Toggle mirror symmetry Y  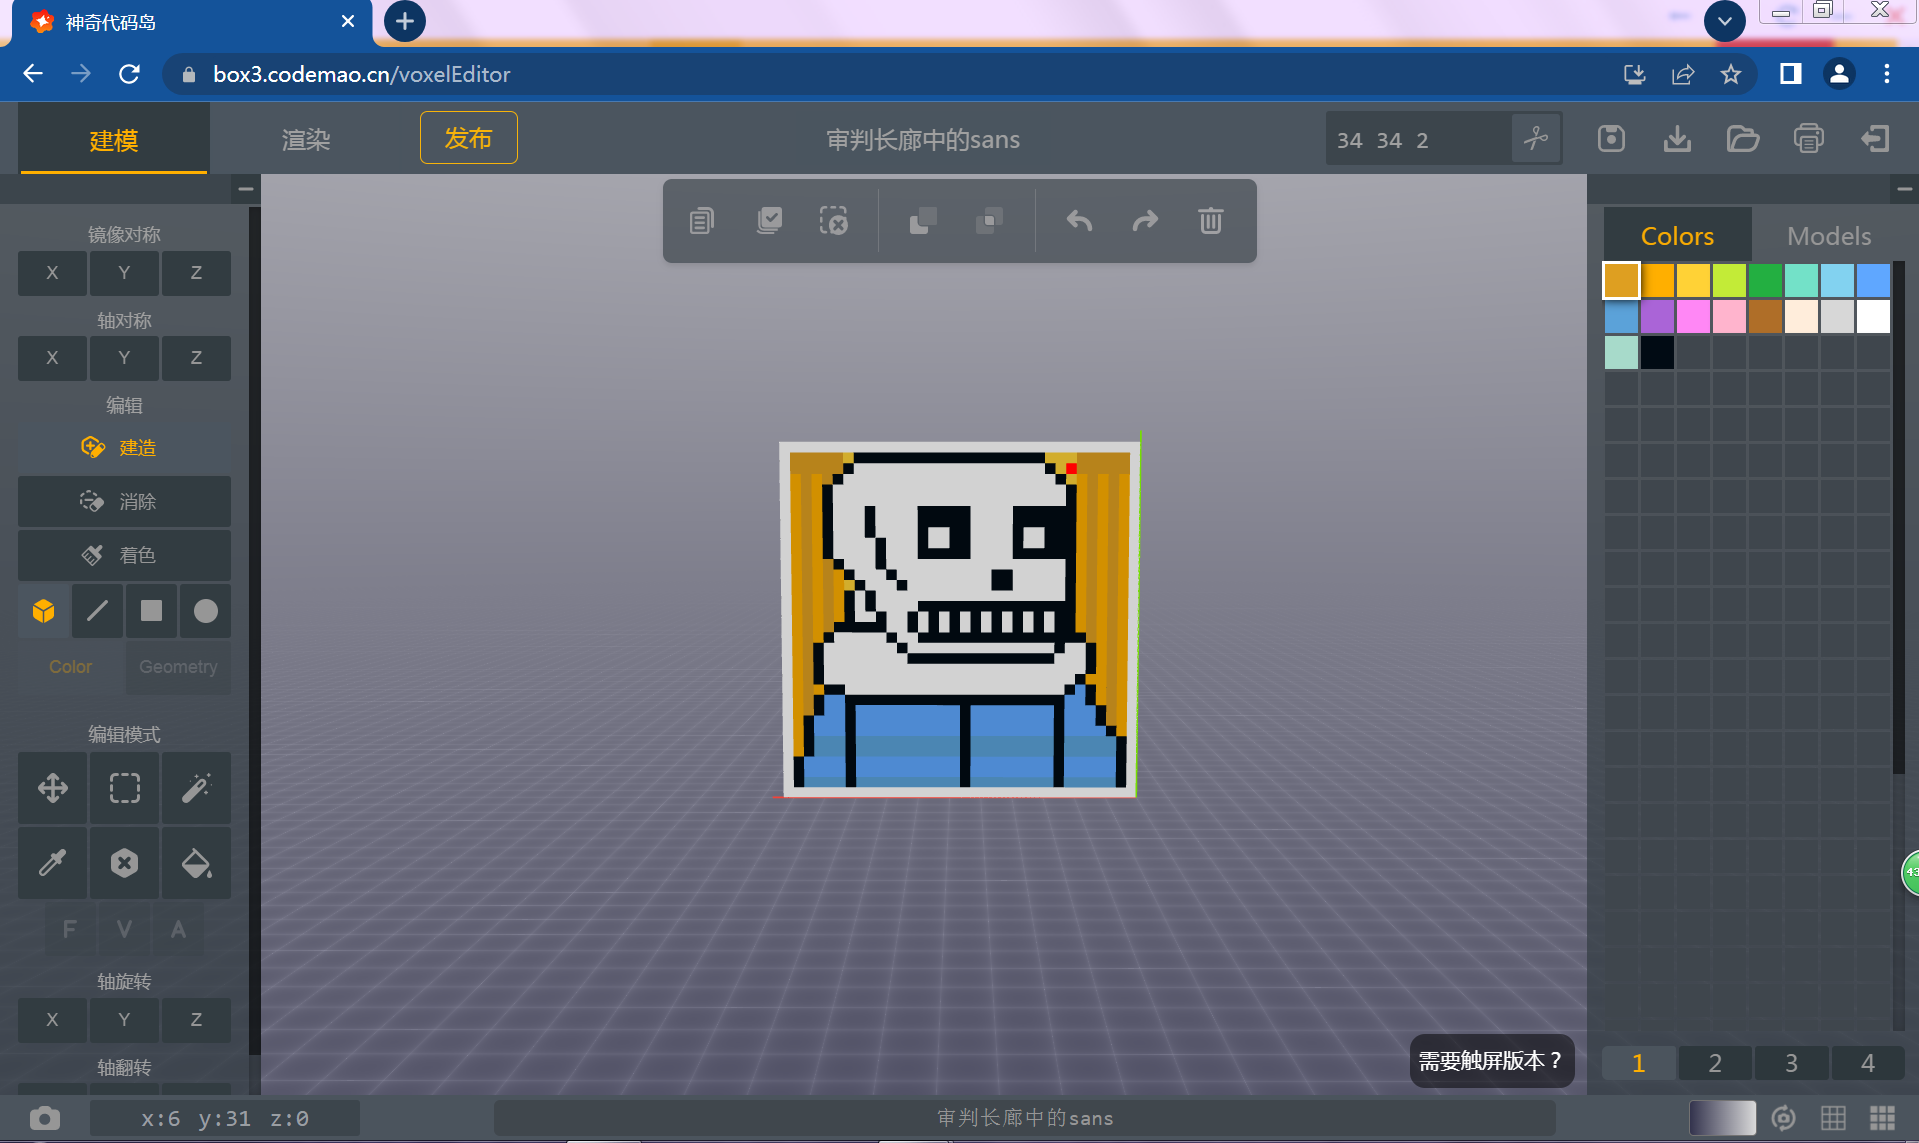124,273
